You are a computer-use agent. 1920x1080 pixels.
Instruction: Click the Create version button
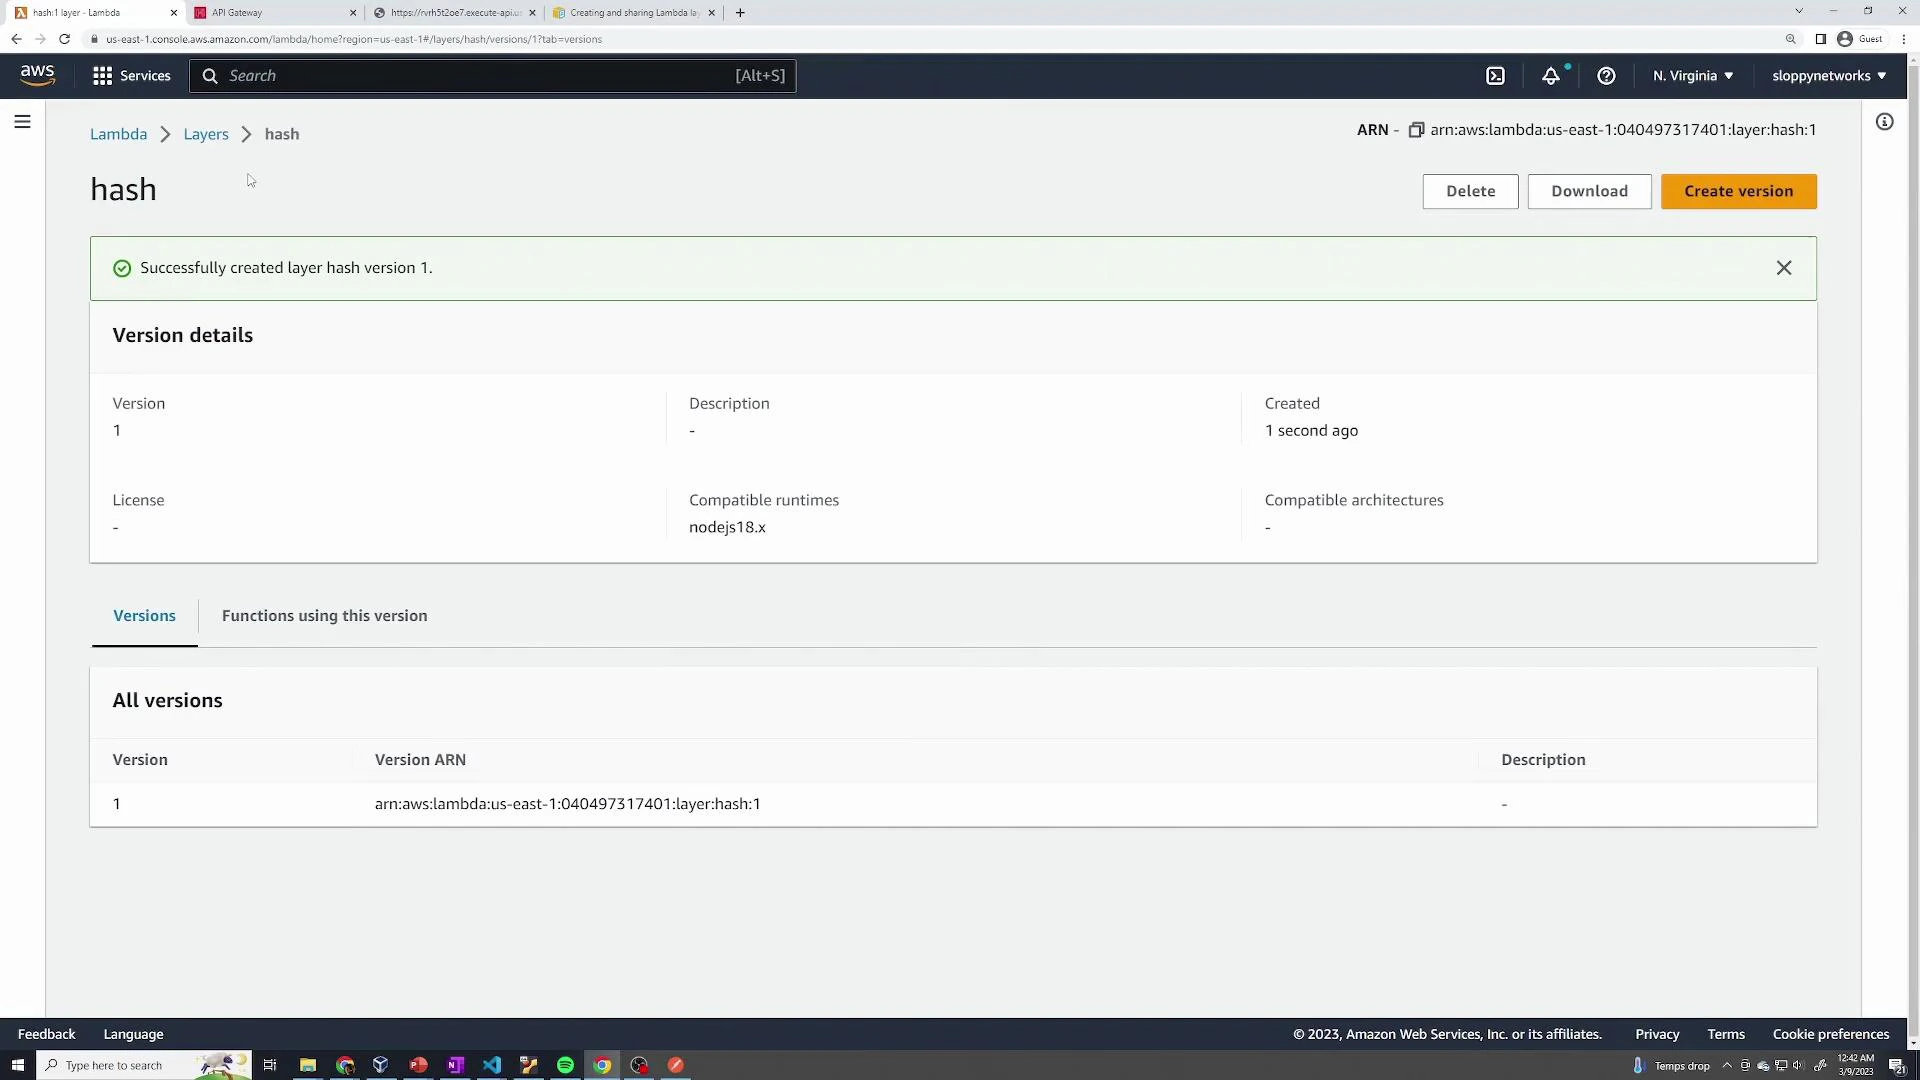click(x=1738, y=191)
